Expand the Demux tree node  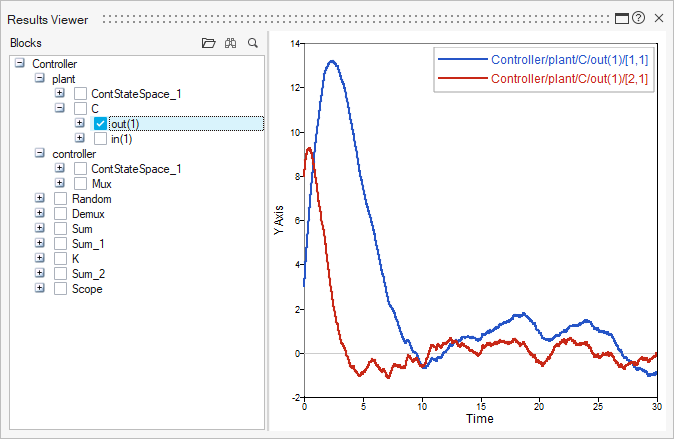coord(39,214)
